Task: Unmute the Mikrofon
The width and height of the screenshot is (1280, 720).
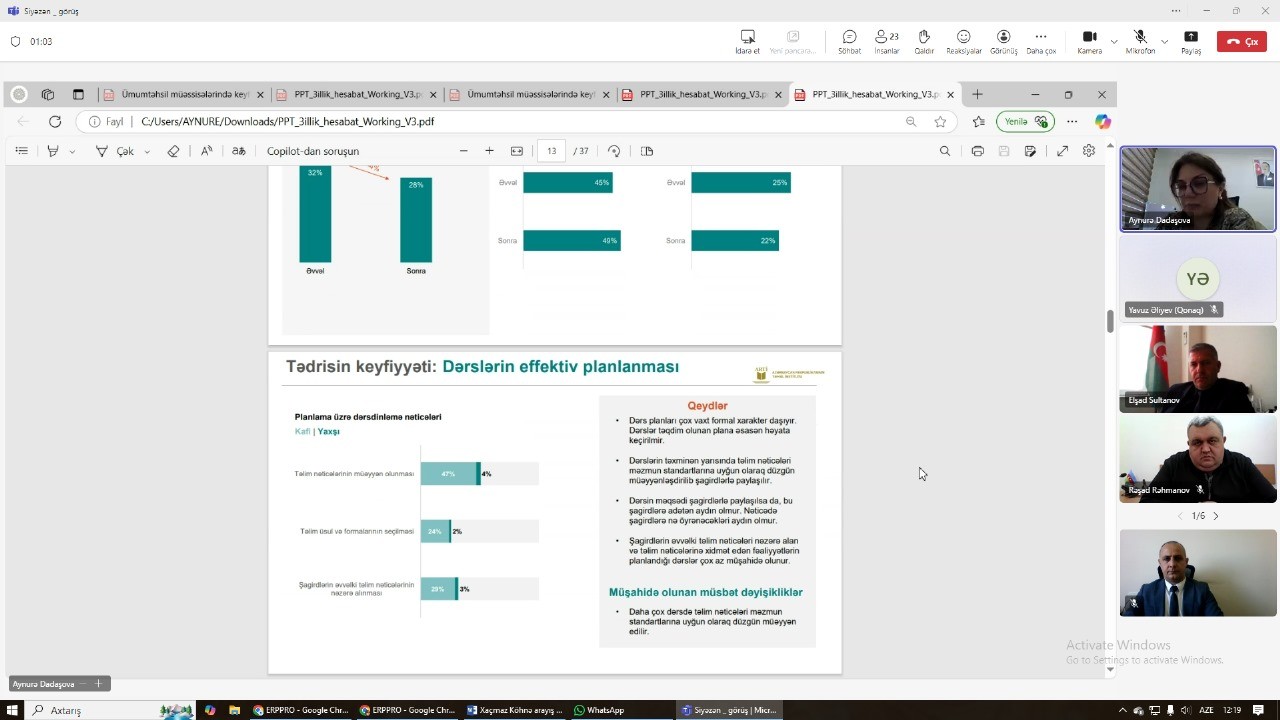Action: tap(1139, 41)
